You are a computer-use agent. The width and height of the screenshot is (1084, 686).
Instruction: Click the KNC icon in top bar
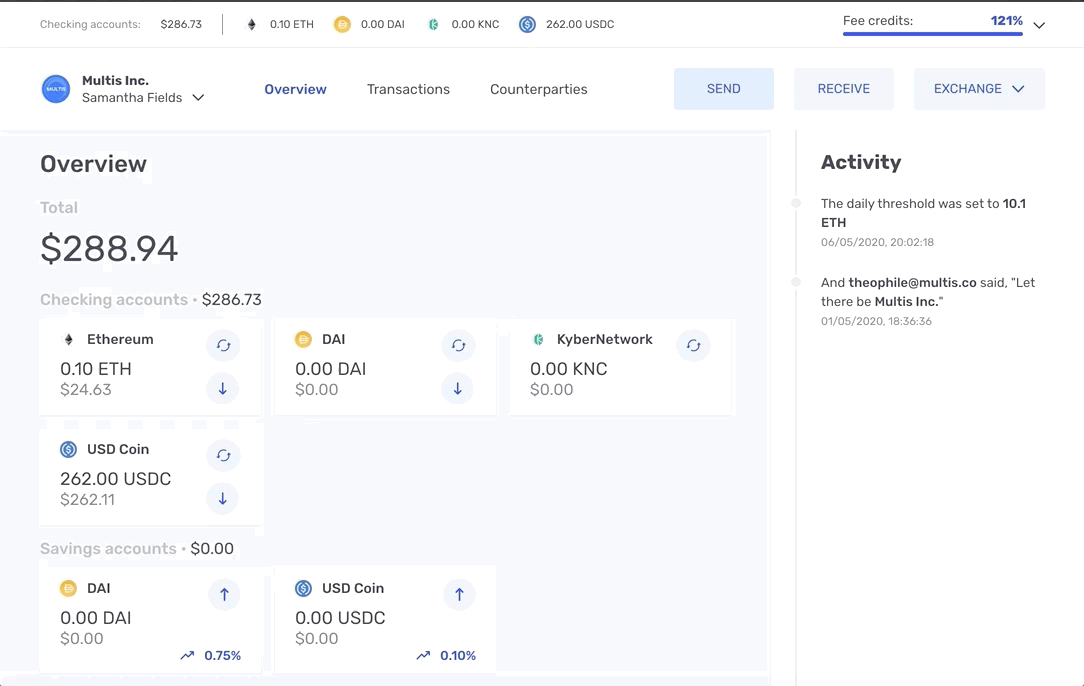point(433,24)
